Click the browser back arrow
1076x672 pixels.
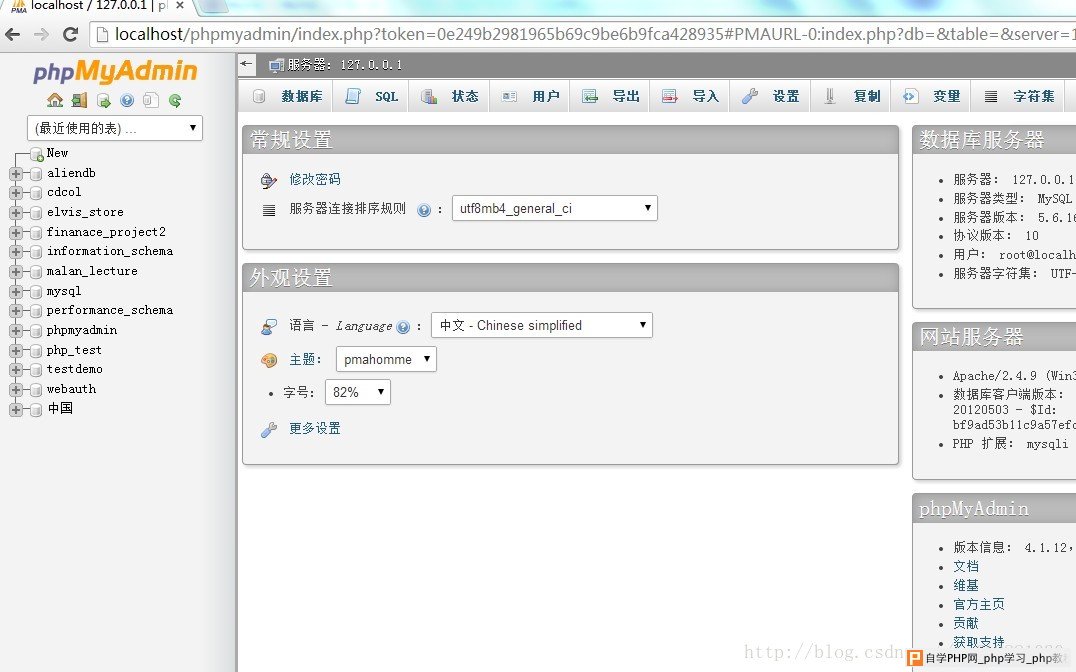click(x=13, y=34)
